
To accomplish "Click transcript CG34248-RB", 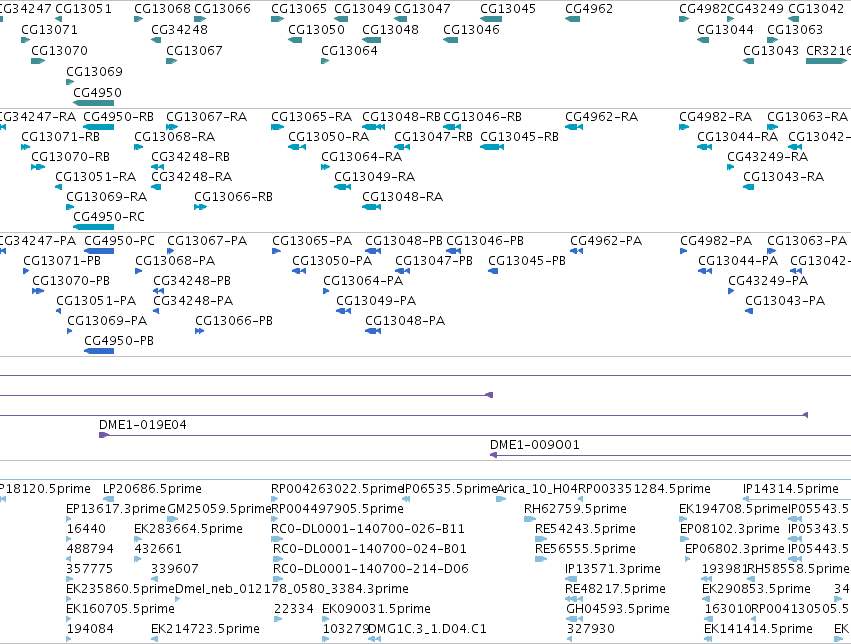I will click(190, 157).
